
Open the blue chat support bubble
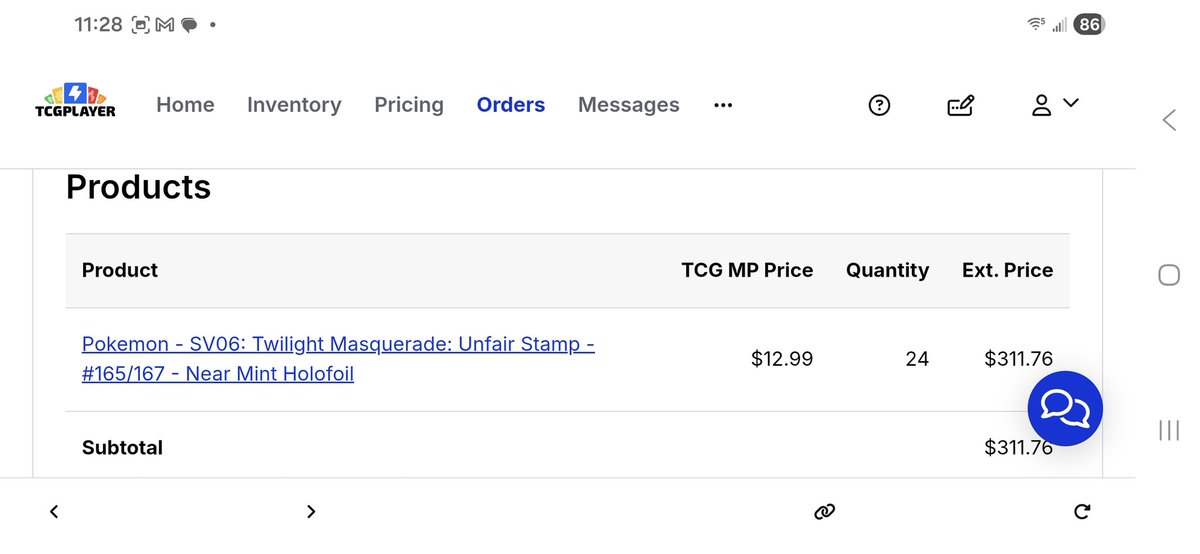pyautogui.click(x=1065, y=408)
